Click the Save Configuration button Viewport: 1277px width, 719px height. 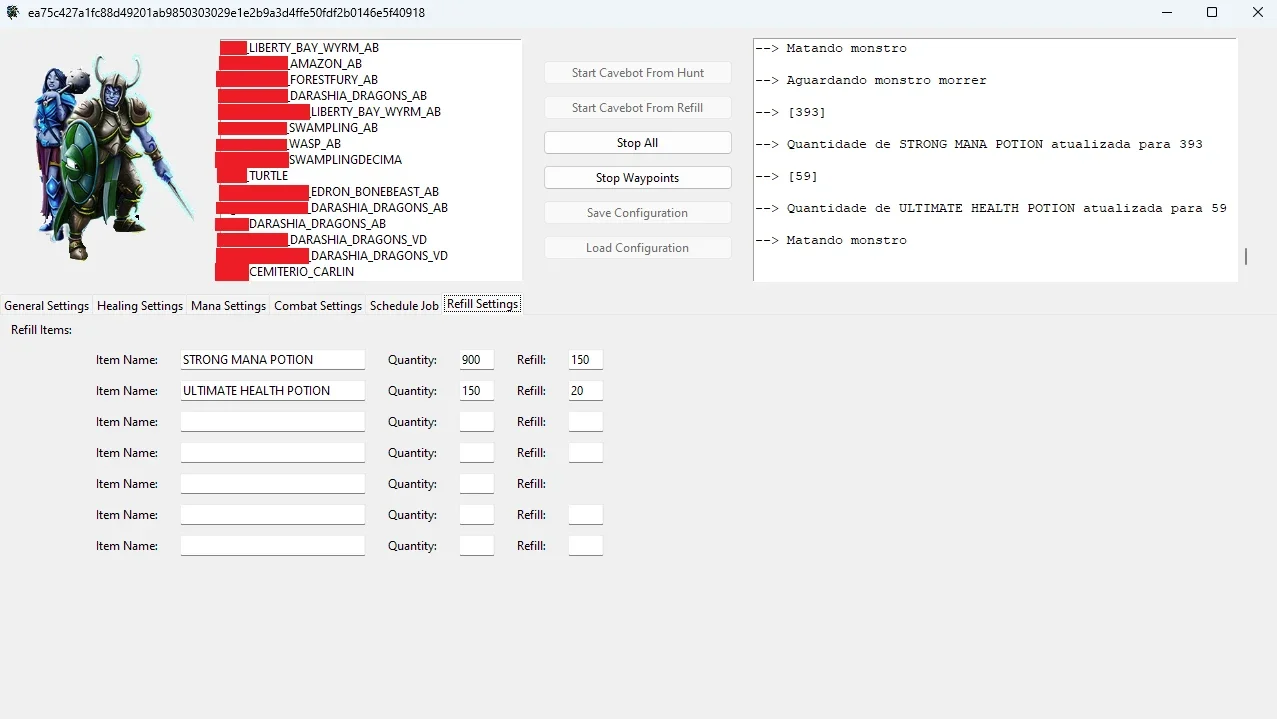pyautogui.click(x=638, y=213)
